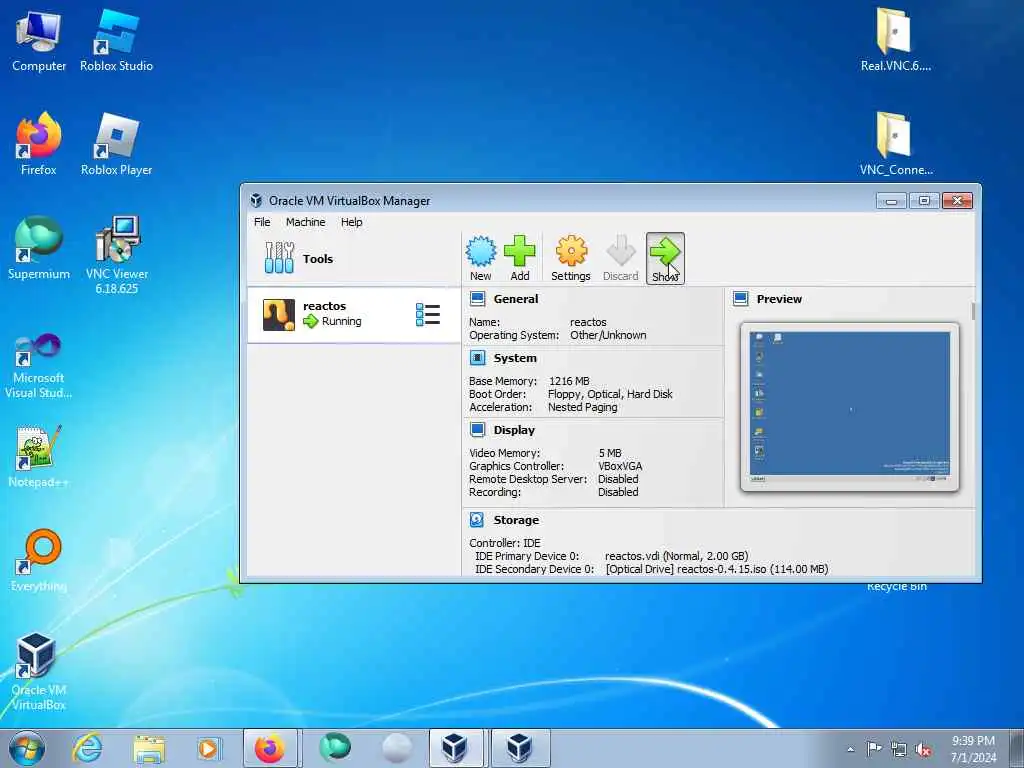Click the System section header
The image size is (1024, 768).
tap(515, 358)
